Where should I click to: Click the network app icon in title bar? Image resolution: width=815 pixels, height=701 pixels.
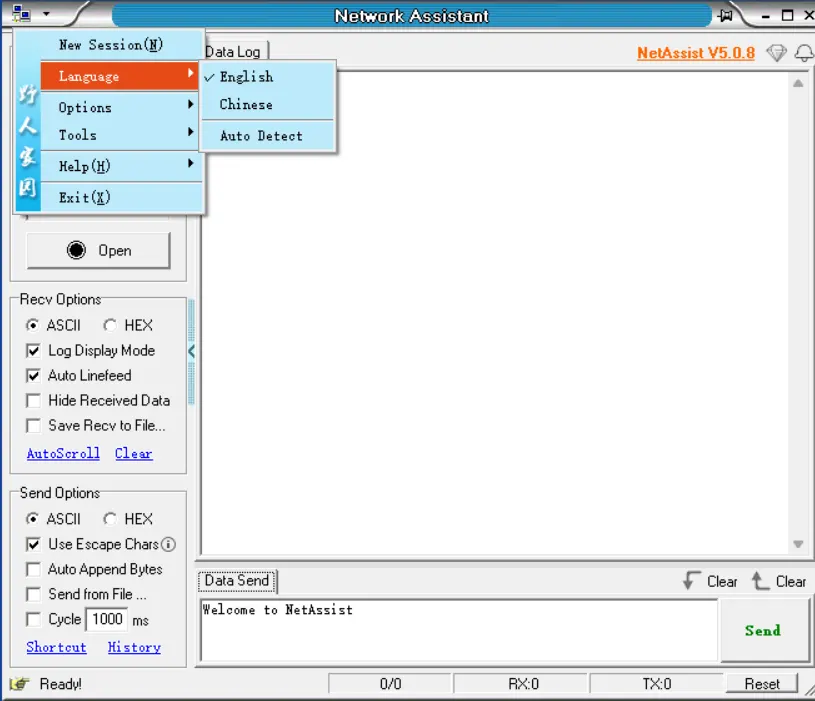click(x=21, y=14)
